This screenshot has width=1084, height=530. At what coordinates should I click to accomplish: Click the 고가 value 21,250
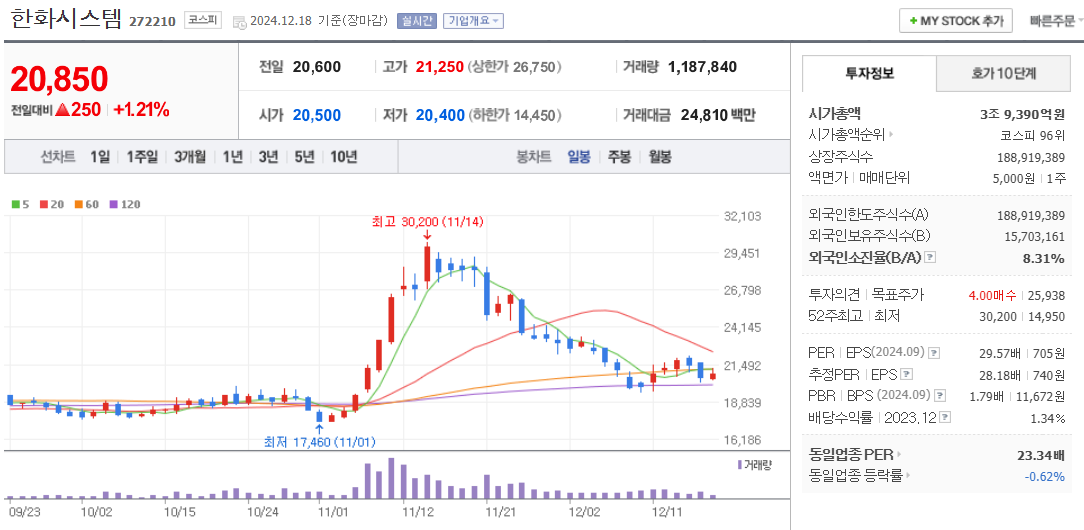click(x=440, y=67)
